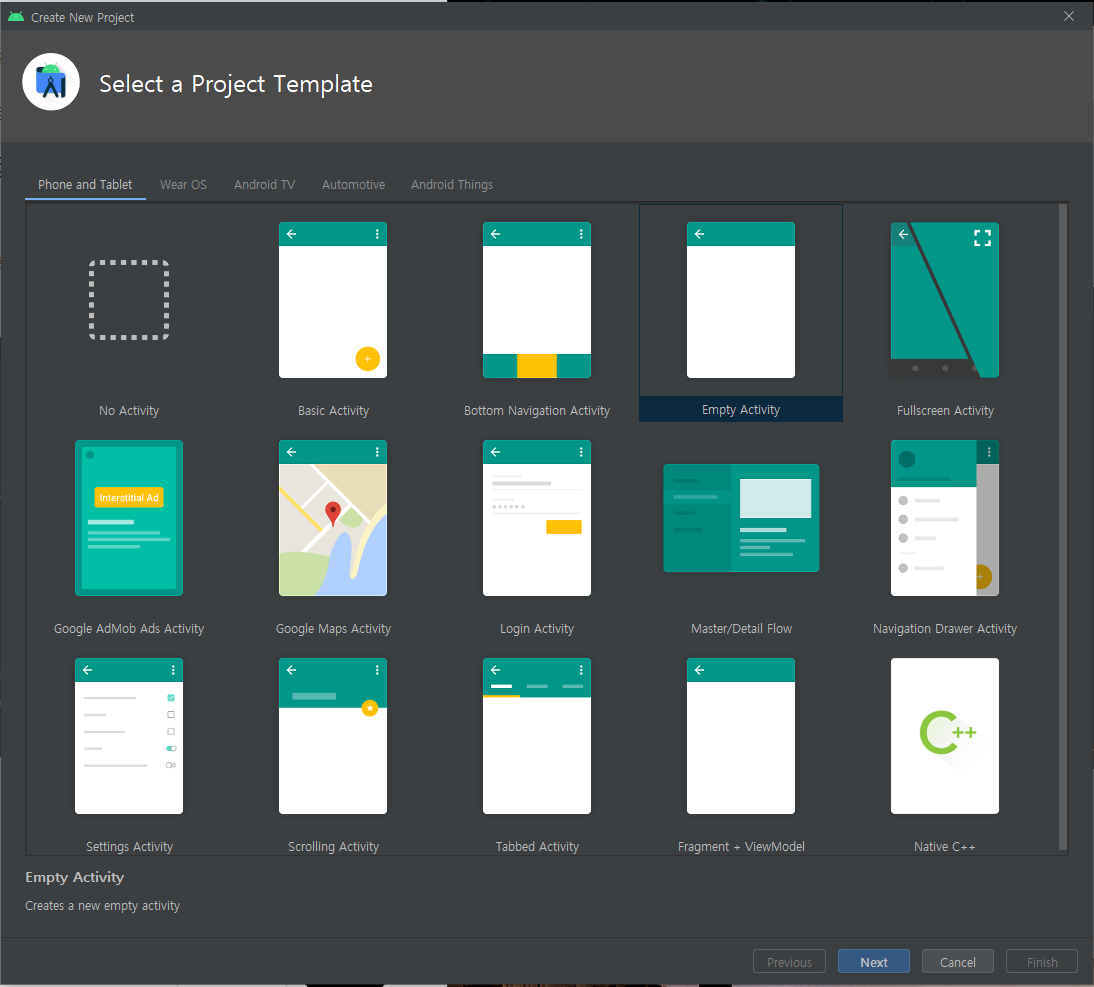Select the Empty Activity template thumbnail
1094x987 pixels.
pyautogui.click(x=740, y=300)
